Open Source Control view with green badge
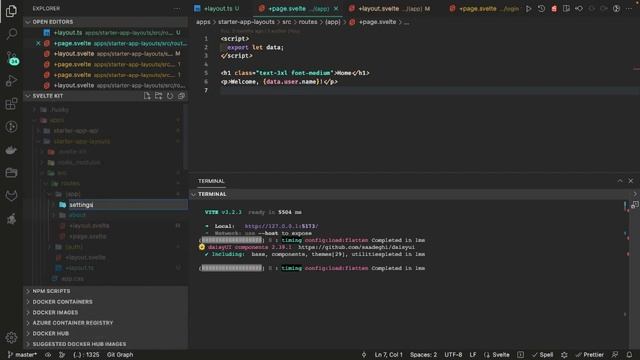 point(12,58)
